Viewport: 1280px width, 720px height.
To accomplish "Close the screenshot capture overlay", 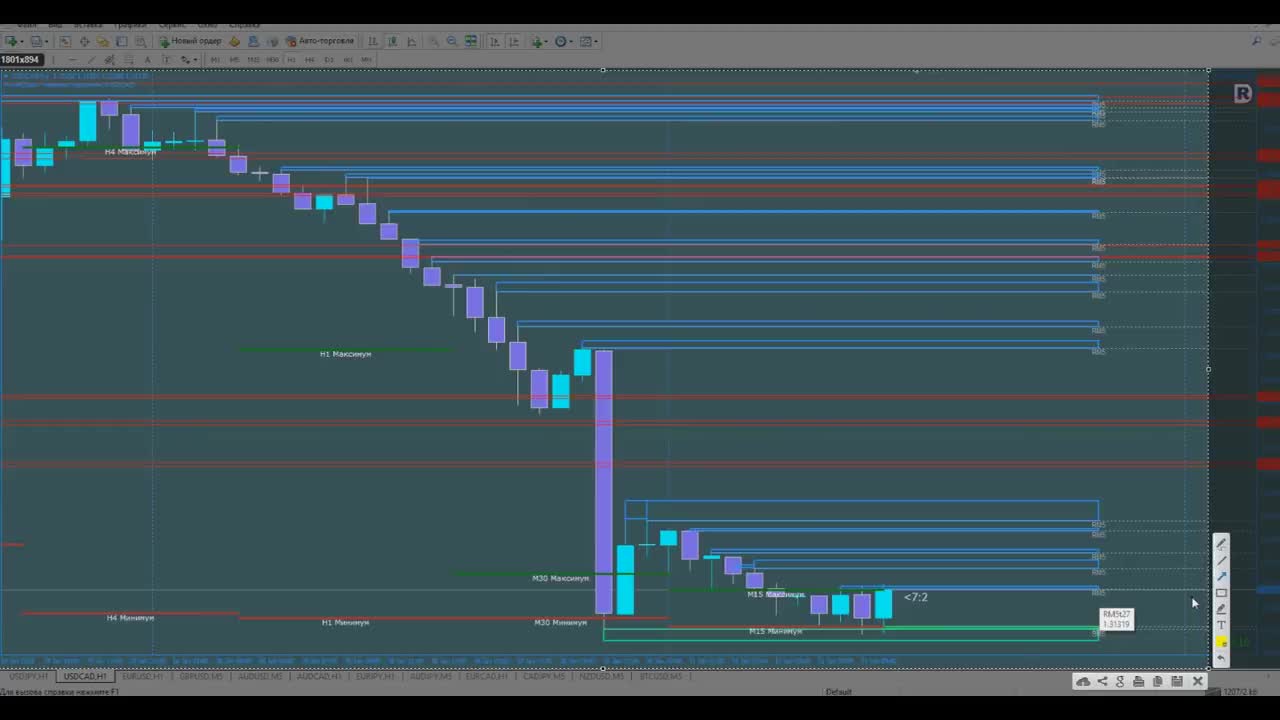I will [x=1197, y=681].
